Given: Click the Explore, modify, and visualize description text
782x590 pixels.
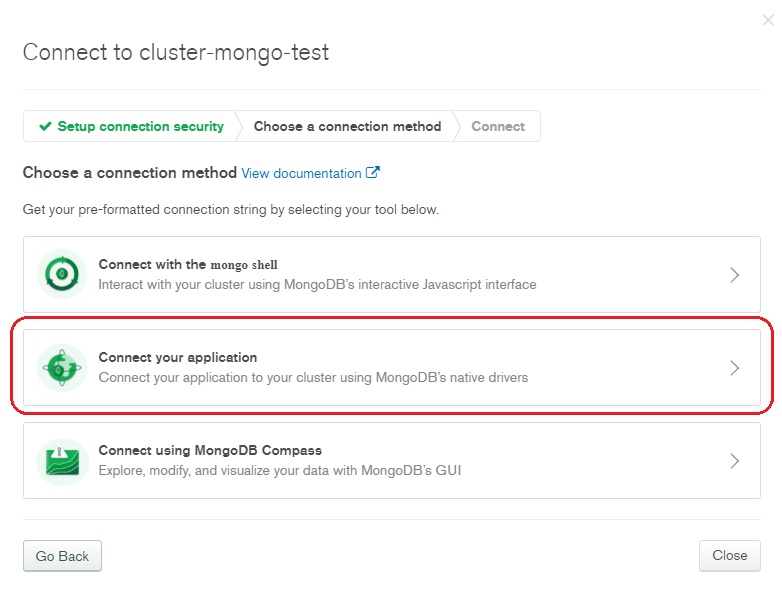Looking at the screenshot, I should click(280, 470).
